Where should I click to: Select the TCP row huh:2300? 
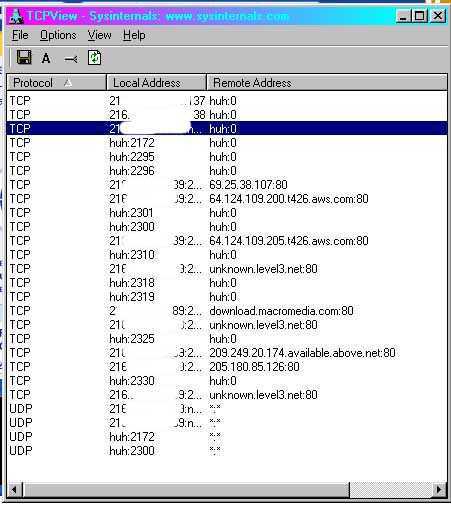click(x=227, y=227)
